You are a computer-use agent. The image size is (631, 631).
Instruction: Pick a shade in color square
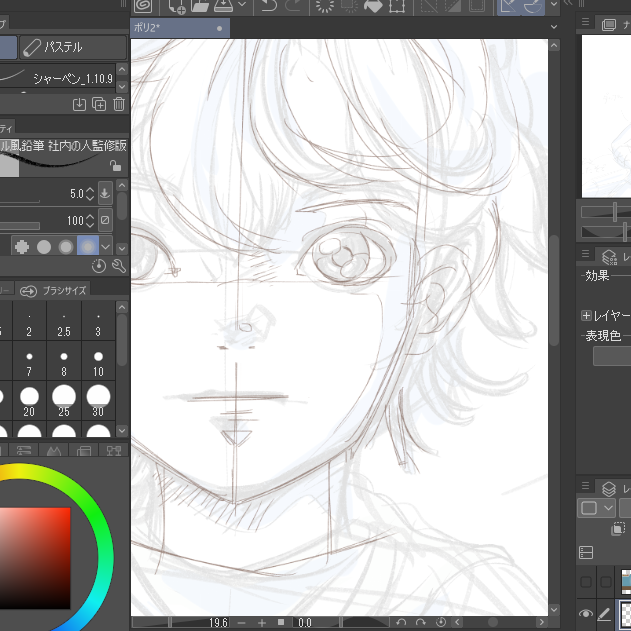[x=35, y=558]
